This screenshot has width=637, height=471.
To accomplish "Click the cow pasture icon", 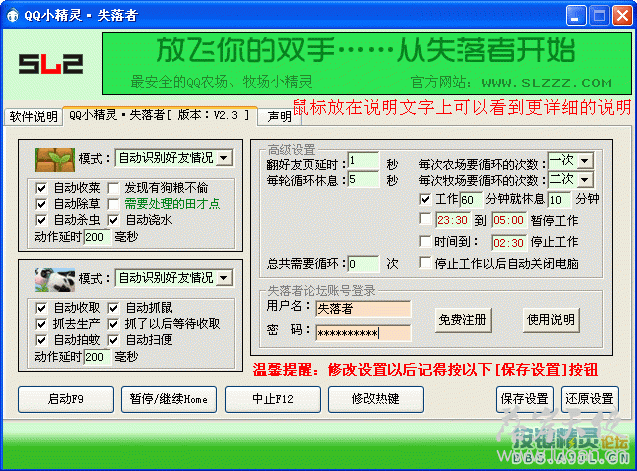I will click(x=55, y=280).
